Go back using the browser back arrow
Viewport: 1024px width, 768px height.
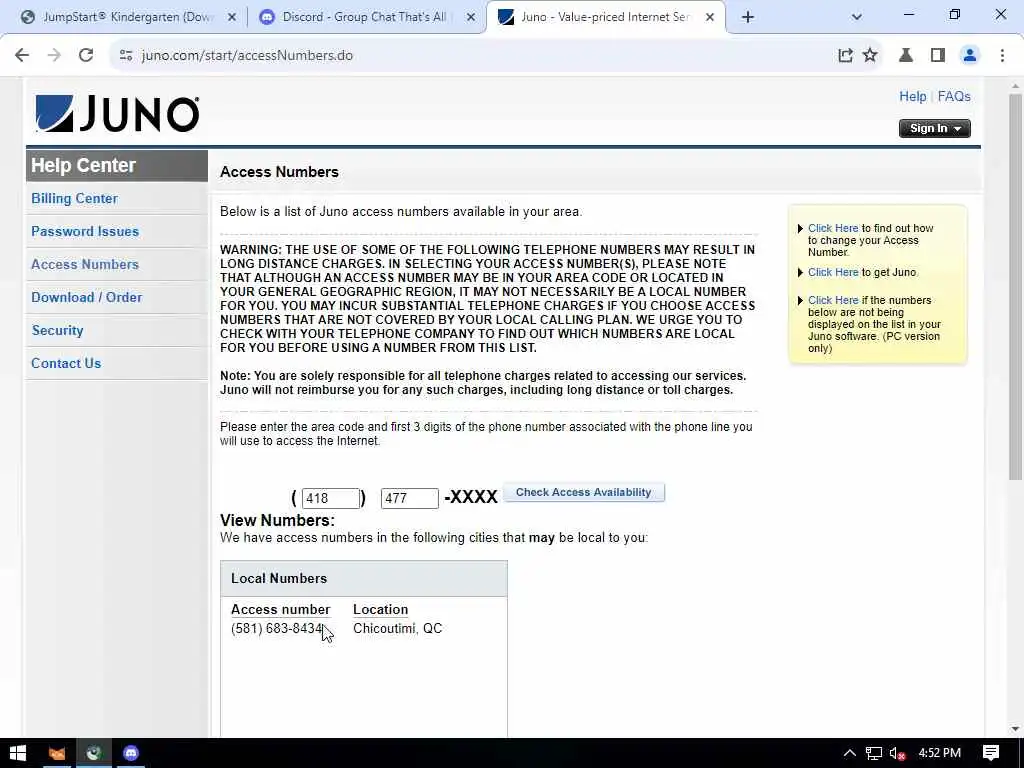pos(22,56)
